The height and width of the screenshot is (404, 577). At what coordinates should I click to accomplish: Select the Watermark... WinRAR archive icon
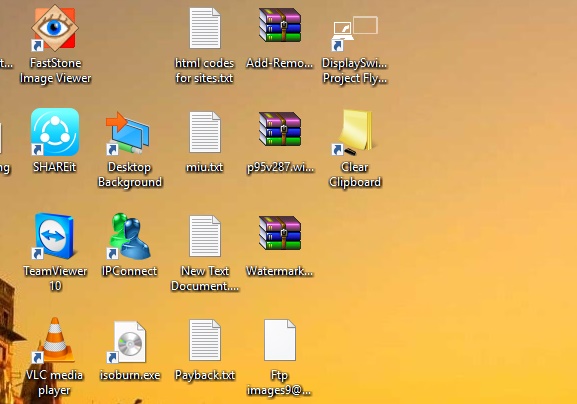coord(280,233)
